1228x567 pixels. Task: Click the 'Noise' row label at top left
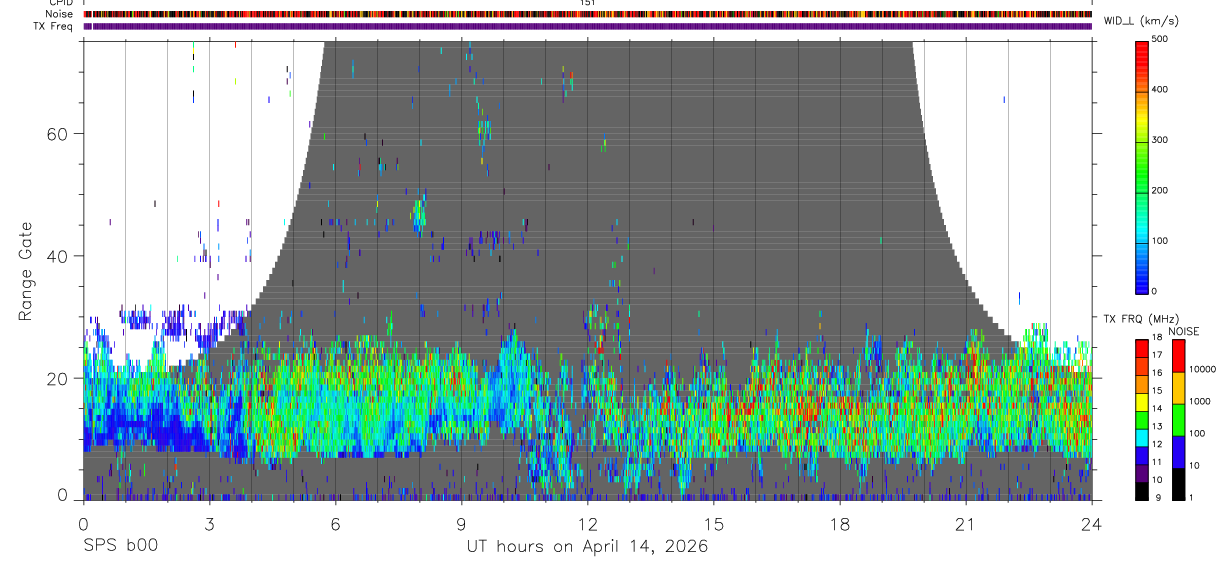[x=59, y=14]
